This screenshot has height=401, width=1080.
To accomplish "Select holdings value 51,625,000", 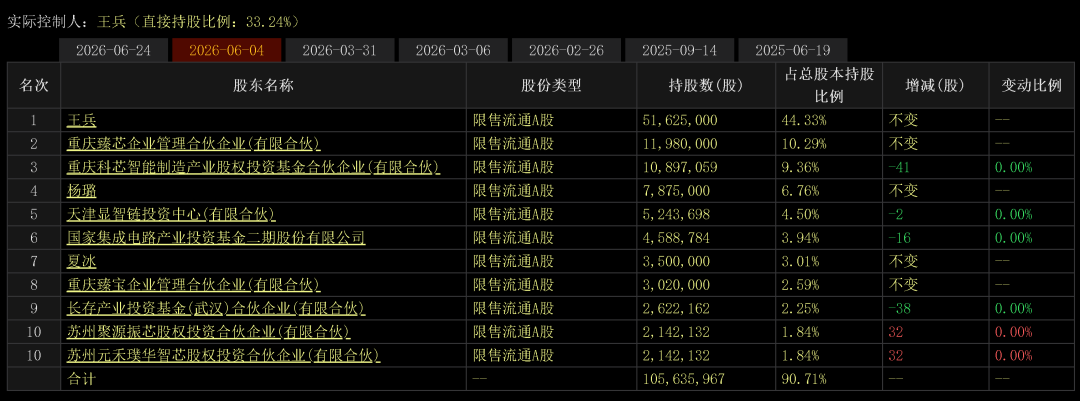I will 680,121.
